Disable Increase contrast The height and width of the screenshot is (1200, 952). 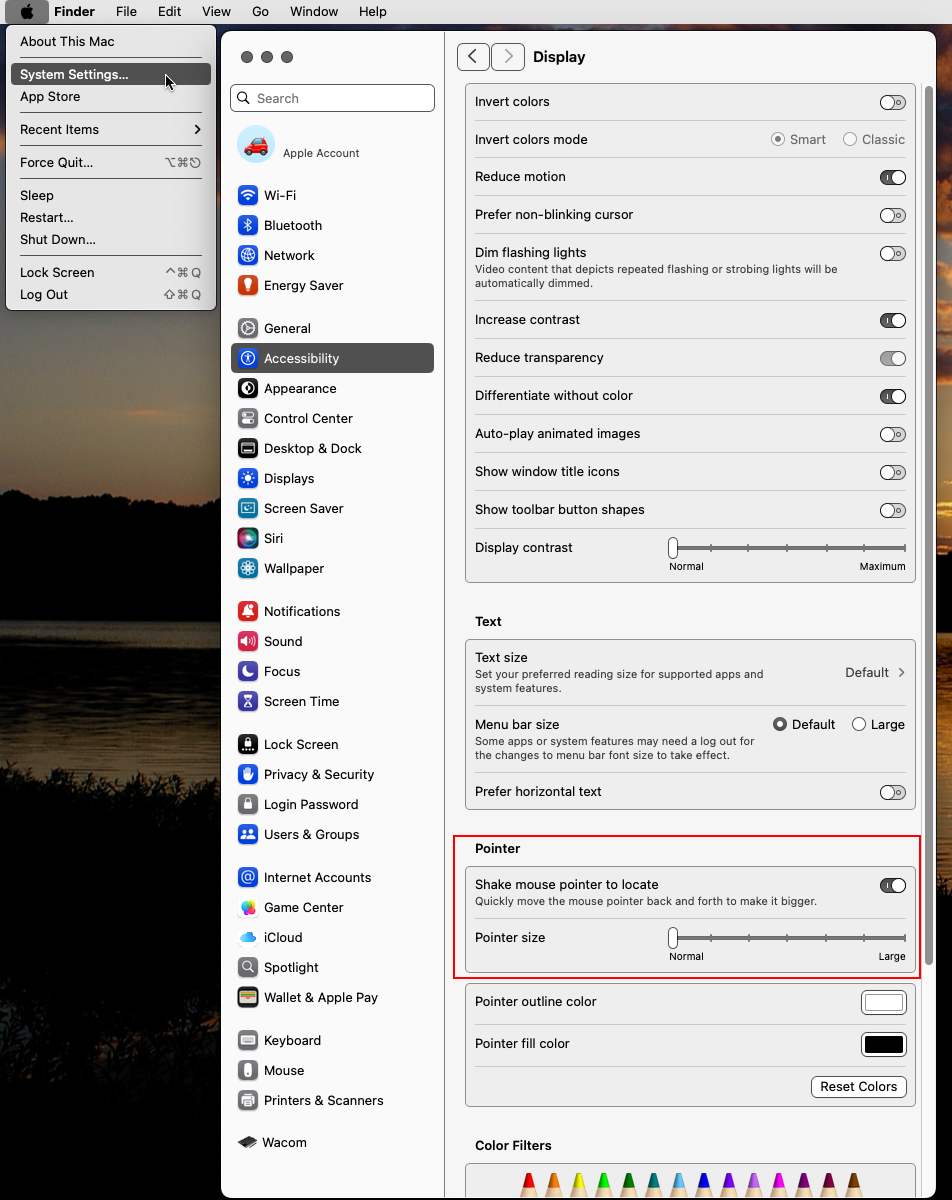pos(892,320)
